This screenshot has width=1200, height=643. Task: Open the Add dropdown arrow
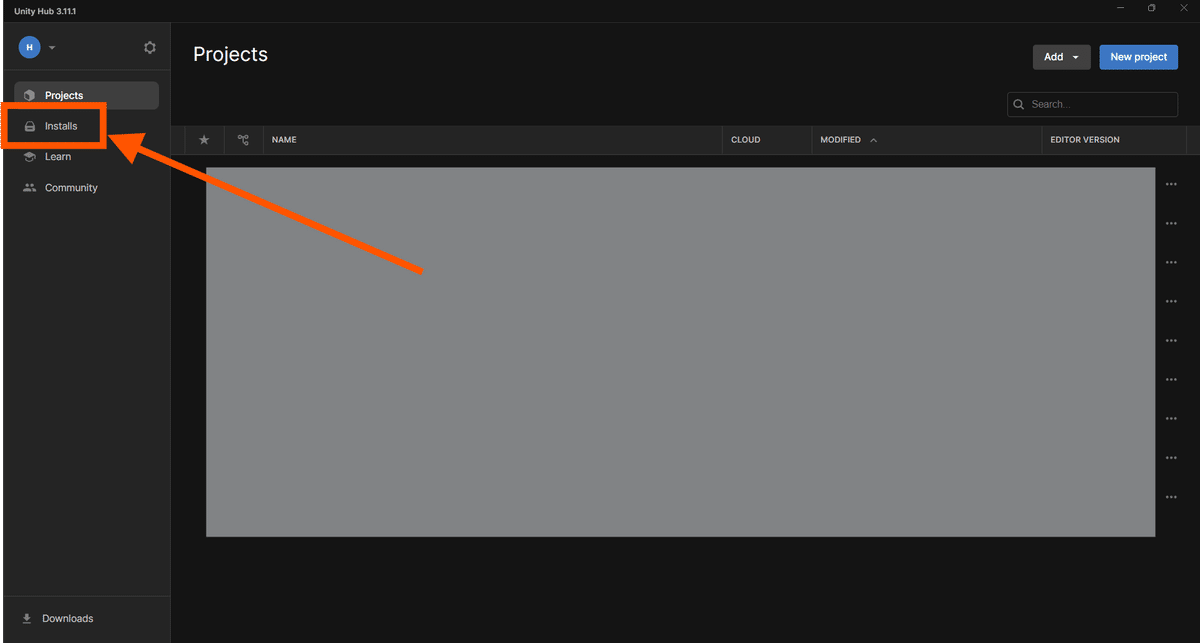[x=1077, y=57]
